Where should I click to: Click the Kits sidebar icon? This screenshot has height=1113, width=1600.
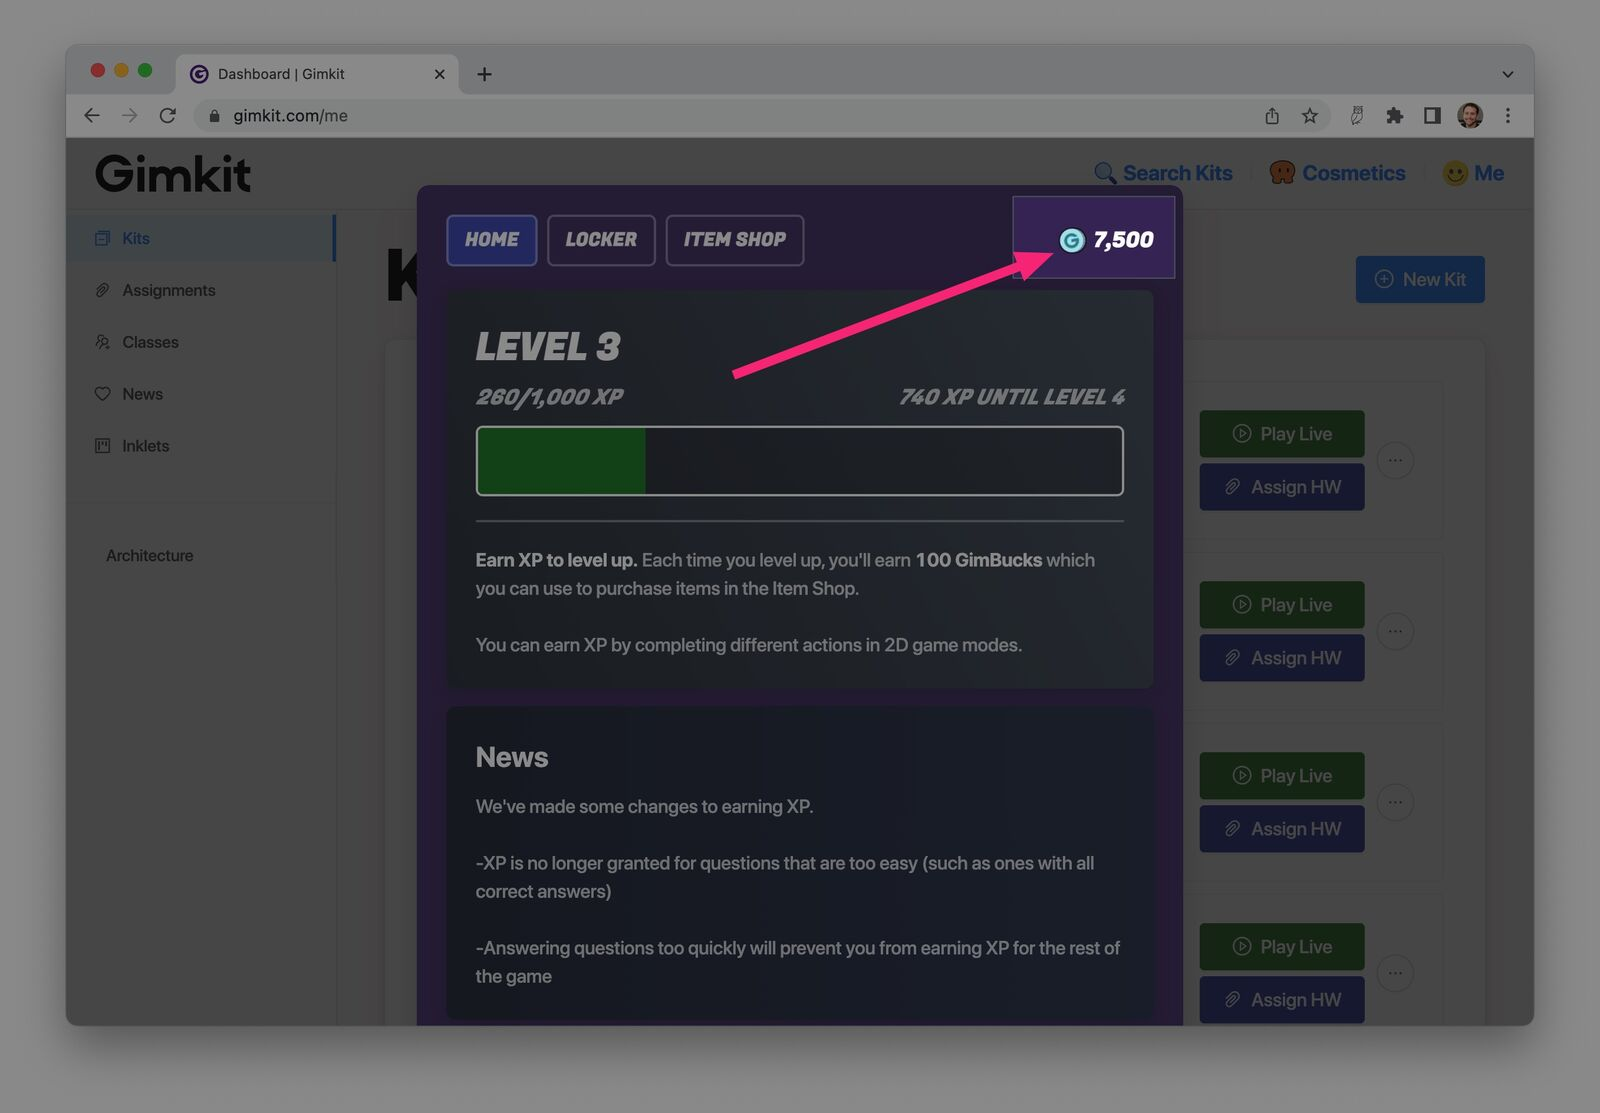(x=102, y=238)
